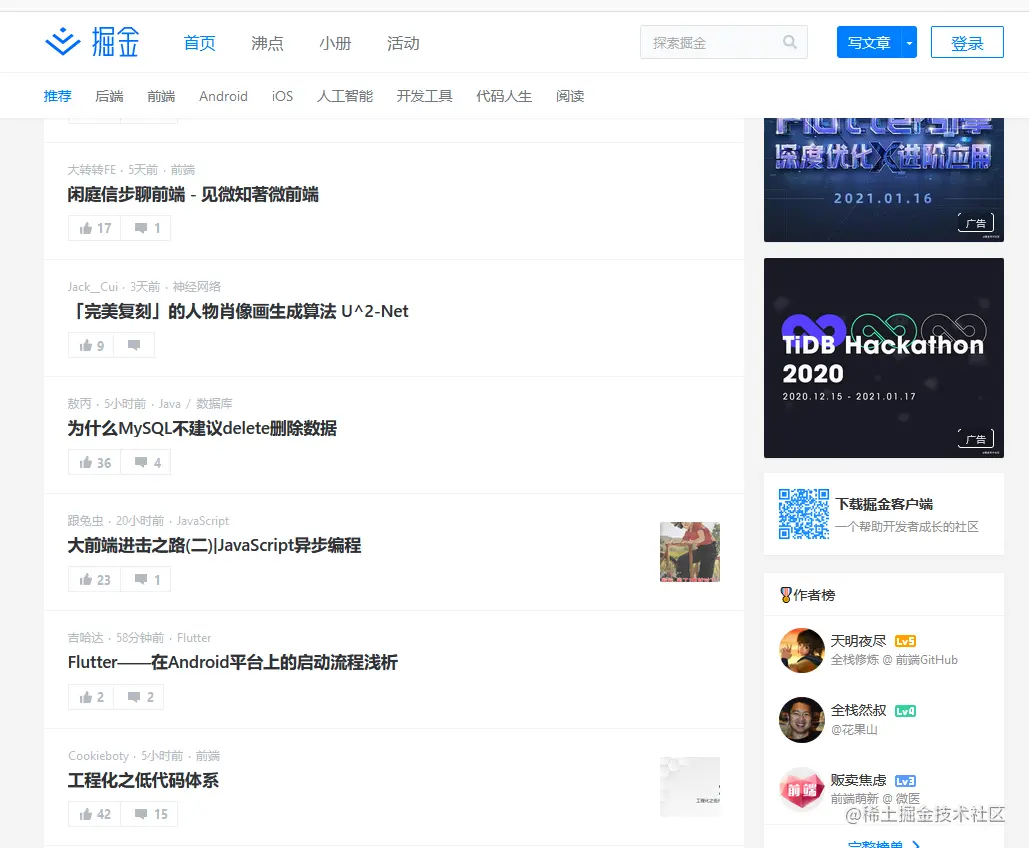
Task: Click author name 吉哈达
Action: click(85, 638)
